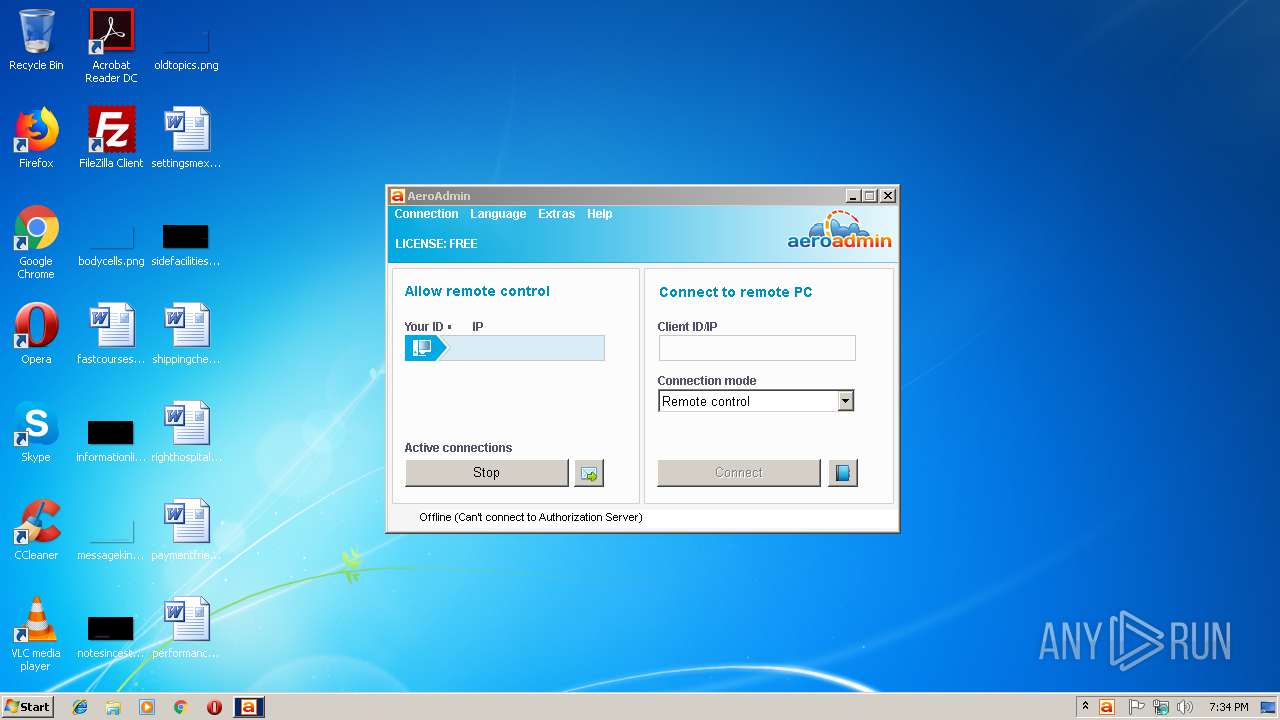The width and height of the screenshot is (1280, 720).
Task: Select the informationli file icon
Action: pos(111,439)
